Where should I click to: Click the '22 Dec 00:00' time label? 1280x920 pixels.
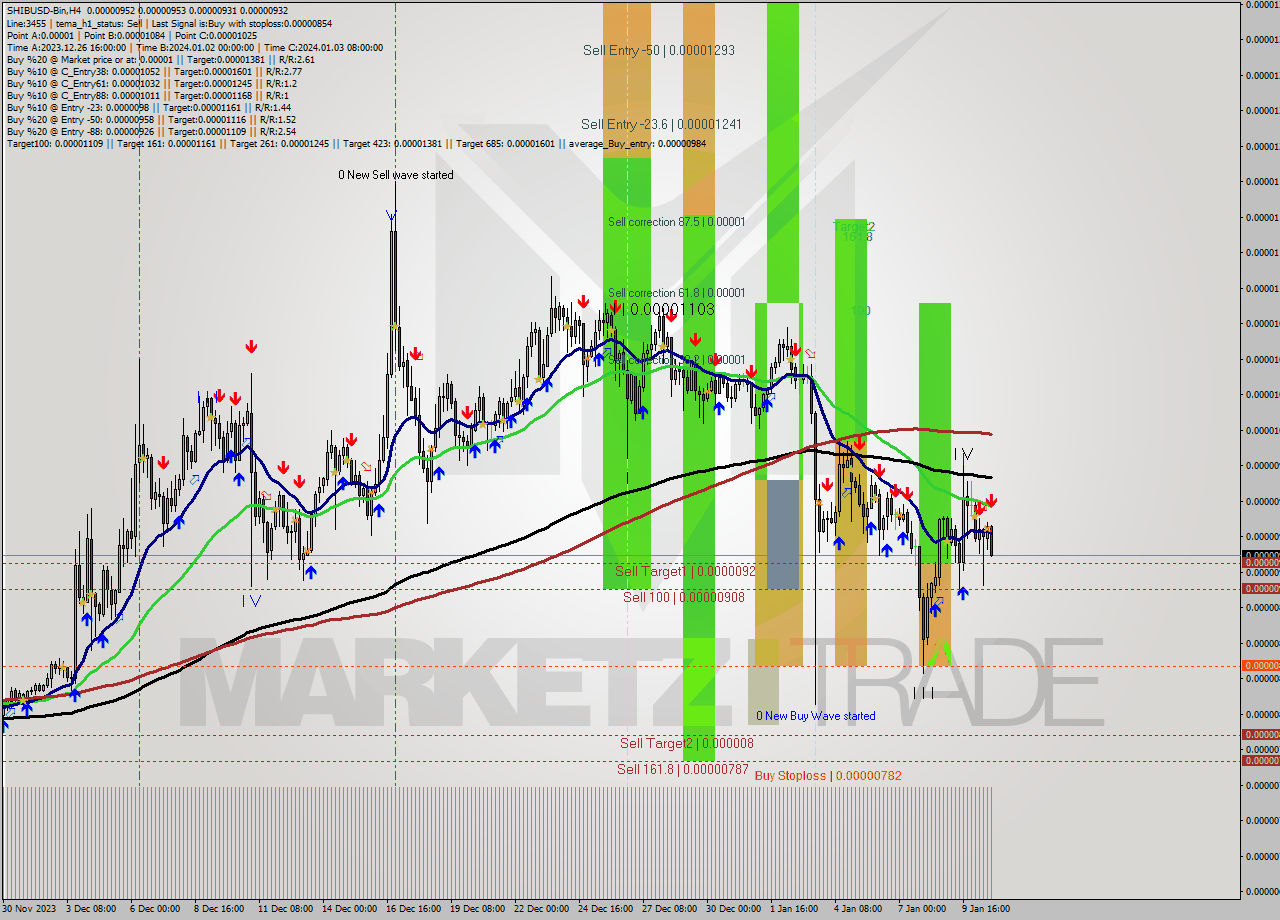(x=541, y=909)
